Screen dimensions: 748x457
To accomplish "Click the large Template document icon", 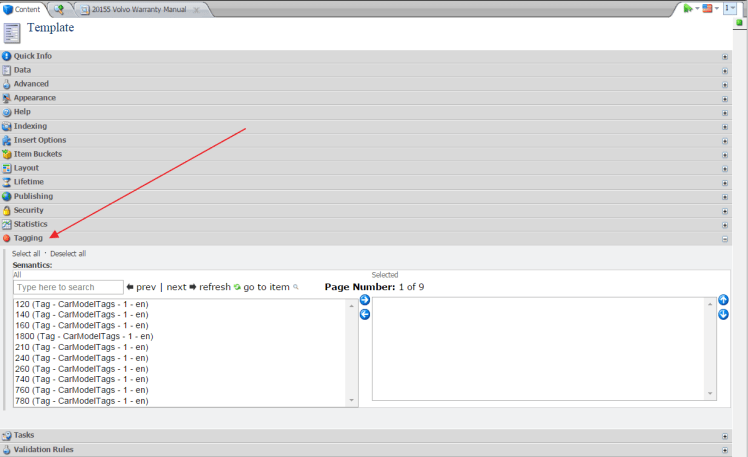I will pyautogui.click(x=12, y=33).
